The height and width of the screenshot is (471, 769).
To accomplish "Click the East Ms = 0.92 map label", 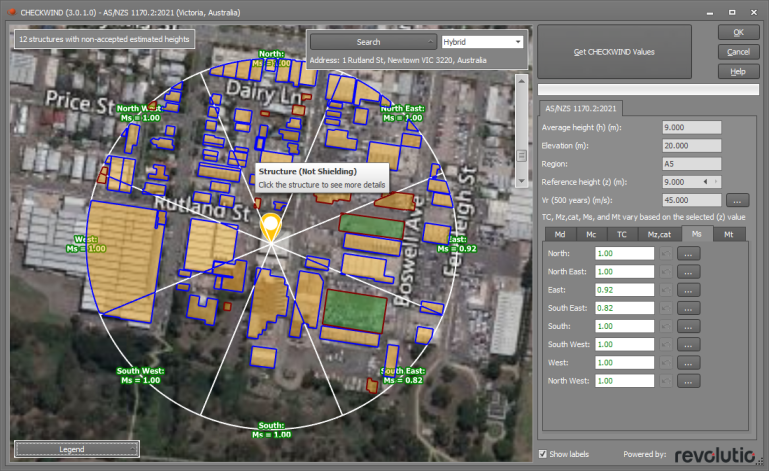I will [x=457, y=244].
